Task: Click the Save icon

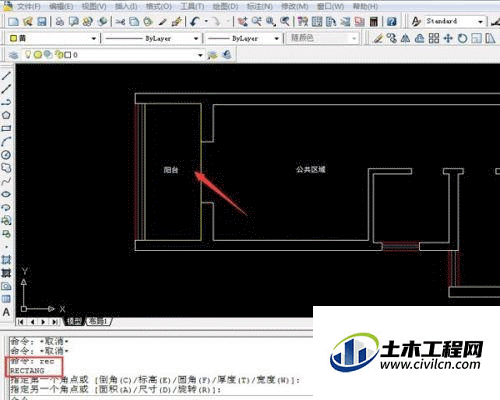Action: click(42, 22)
